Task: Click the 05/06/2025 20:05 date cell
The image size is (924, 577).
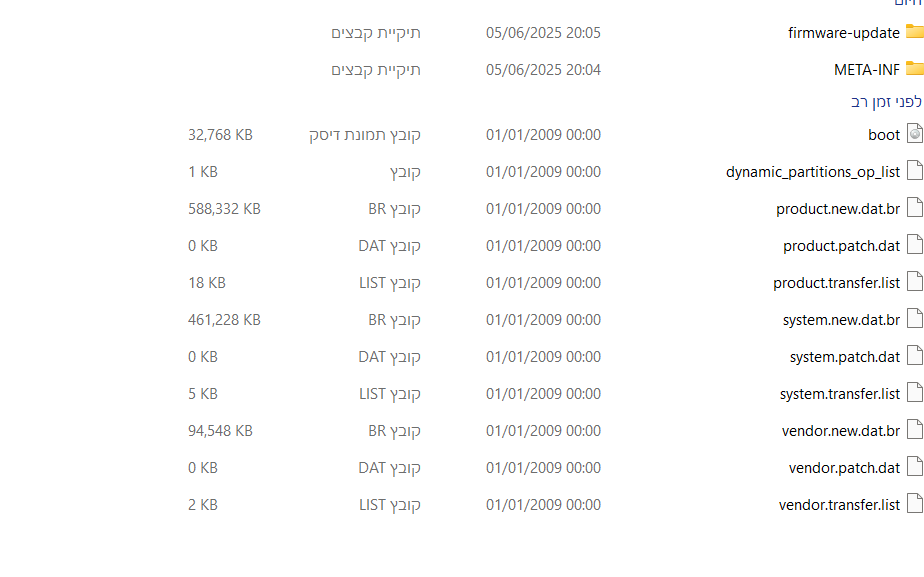Action: [543, 32]
